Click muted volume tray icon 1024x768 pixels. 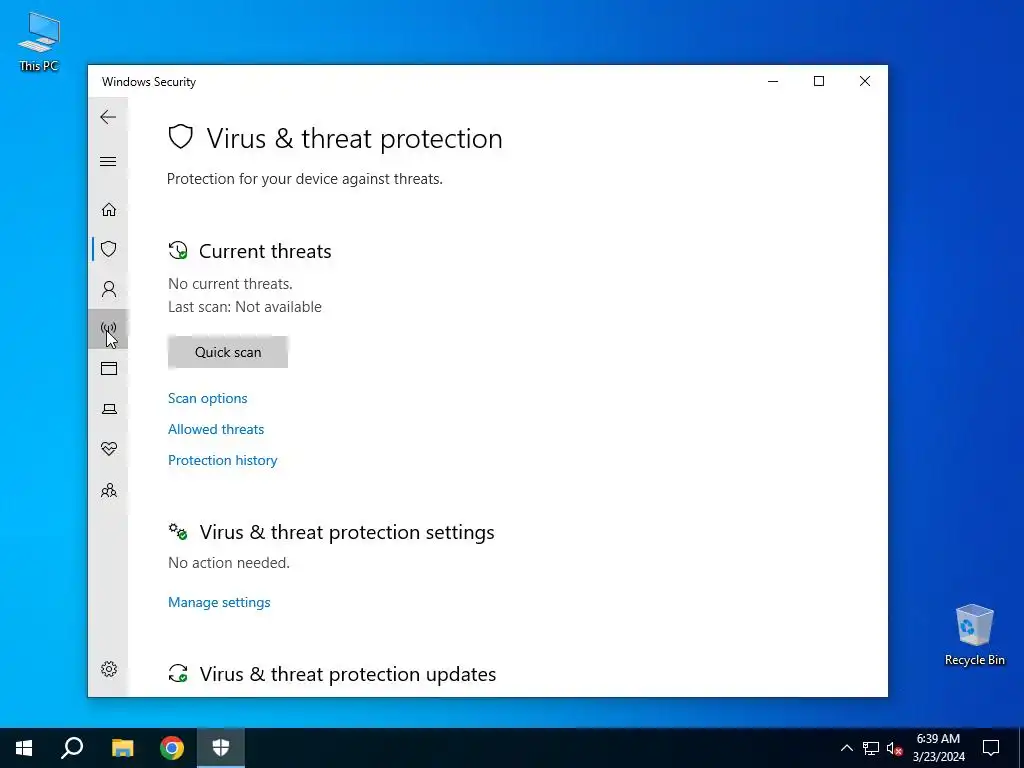pos(895,748)
